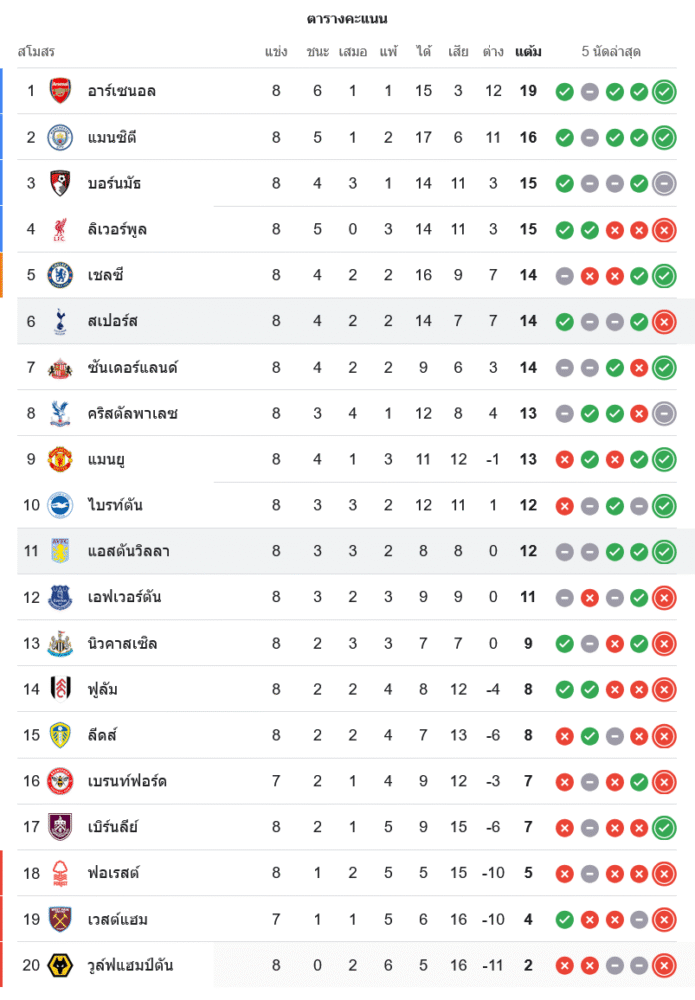695x1000 pixels.
Task: Select the แอสตันวิลลา table row name
Action: click(x=129, y=551)
